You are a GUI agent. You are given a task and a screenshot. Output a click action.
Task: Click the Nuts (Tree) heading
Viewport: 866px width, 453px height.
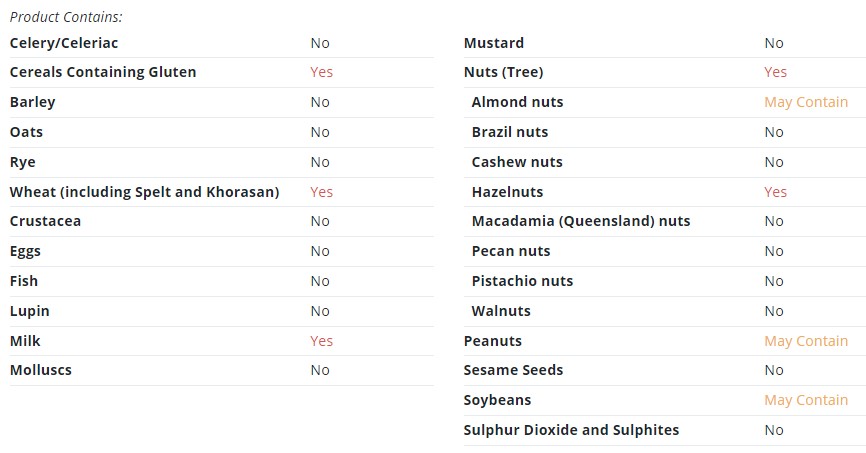point(503,72)
